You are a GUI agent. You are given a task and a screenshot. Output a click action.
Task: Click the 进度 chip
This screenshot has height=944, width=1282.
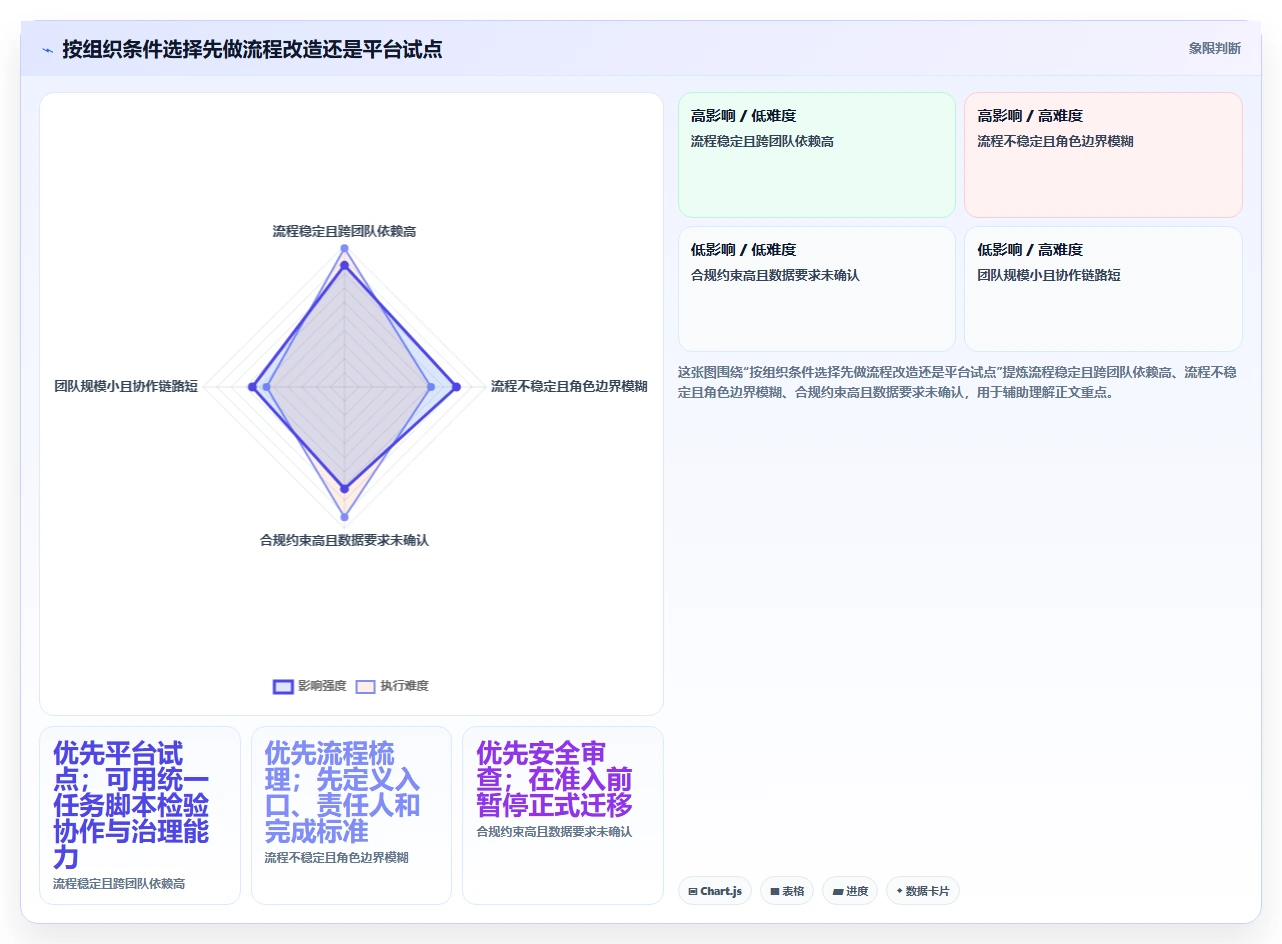[850, 891]
